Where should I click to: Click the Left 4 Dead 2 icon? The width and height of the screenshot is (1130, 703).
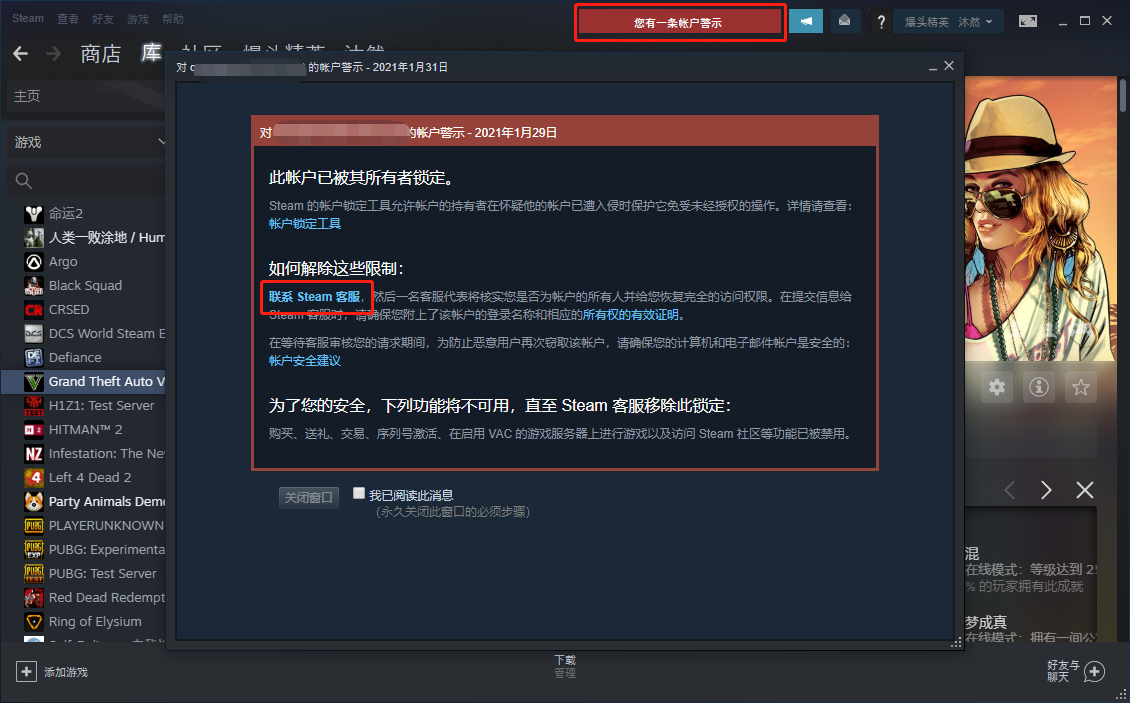(x=34, y=477)
